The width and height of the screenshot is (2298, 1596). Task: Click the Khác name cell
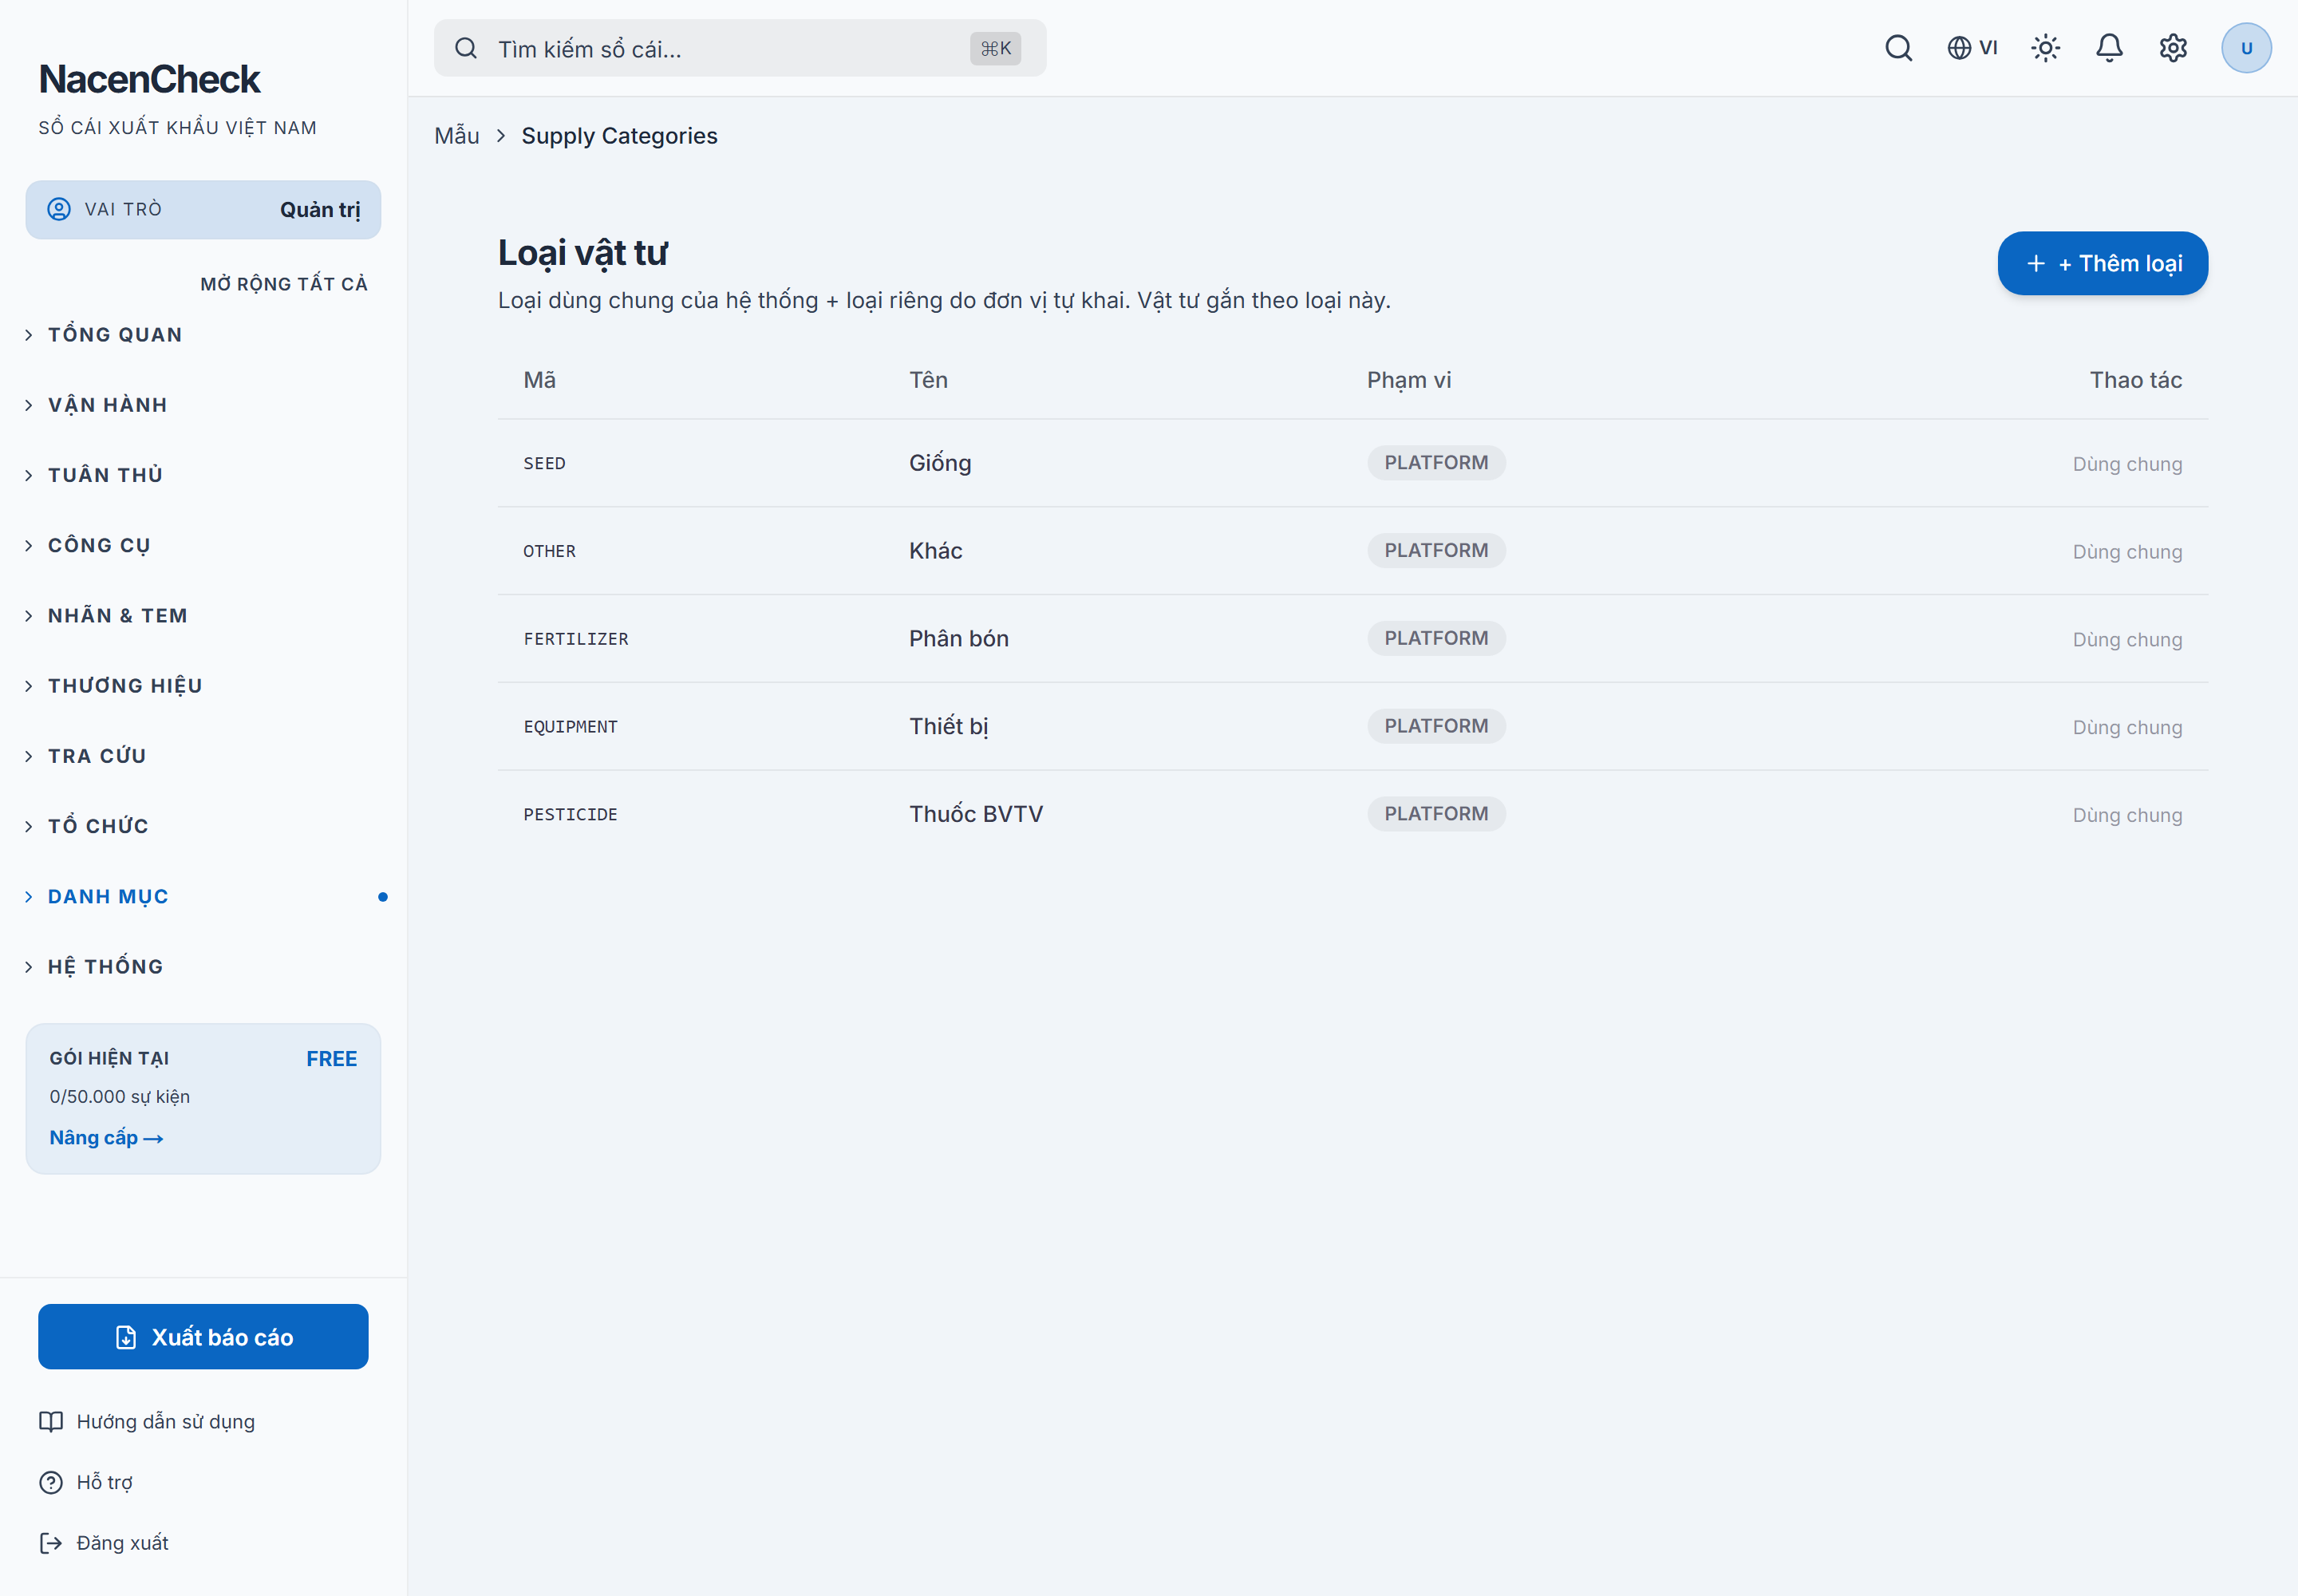pos(935,551)
